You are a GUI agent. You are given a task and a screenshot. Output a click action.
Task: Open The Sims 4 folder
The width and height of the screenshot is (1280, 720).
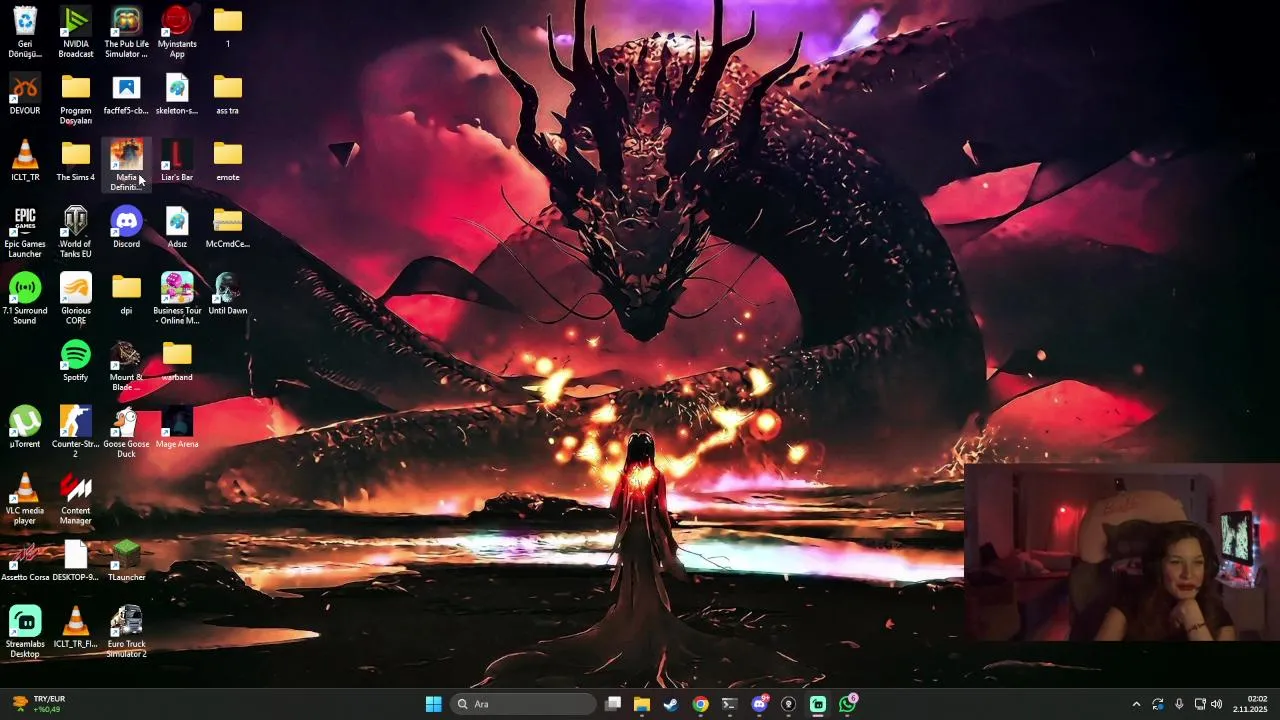(x=76, y=160)
